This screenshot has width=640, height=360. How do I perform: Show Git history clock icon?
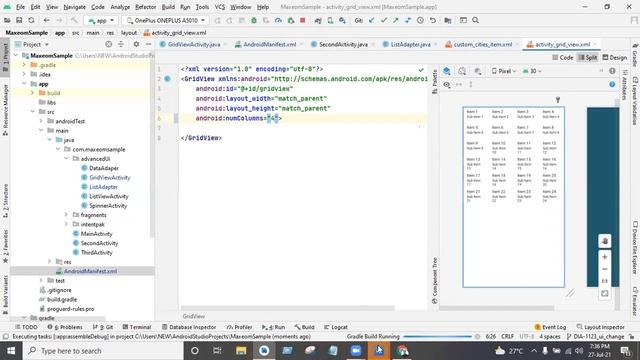click(420, 20)
